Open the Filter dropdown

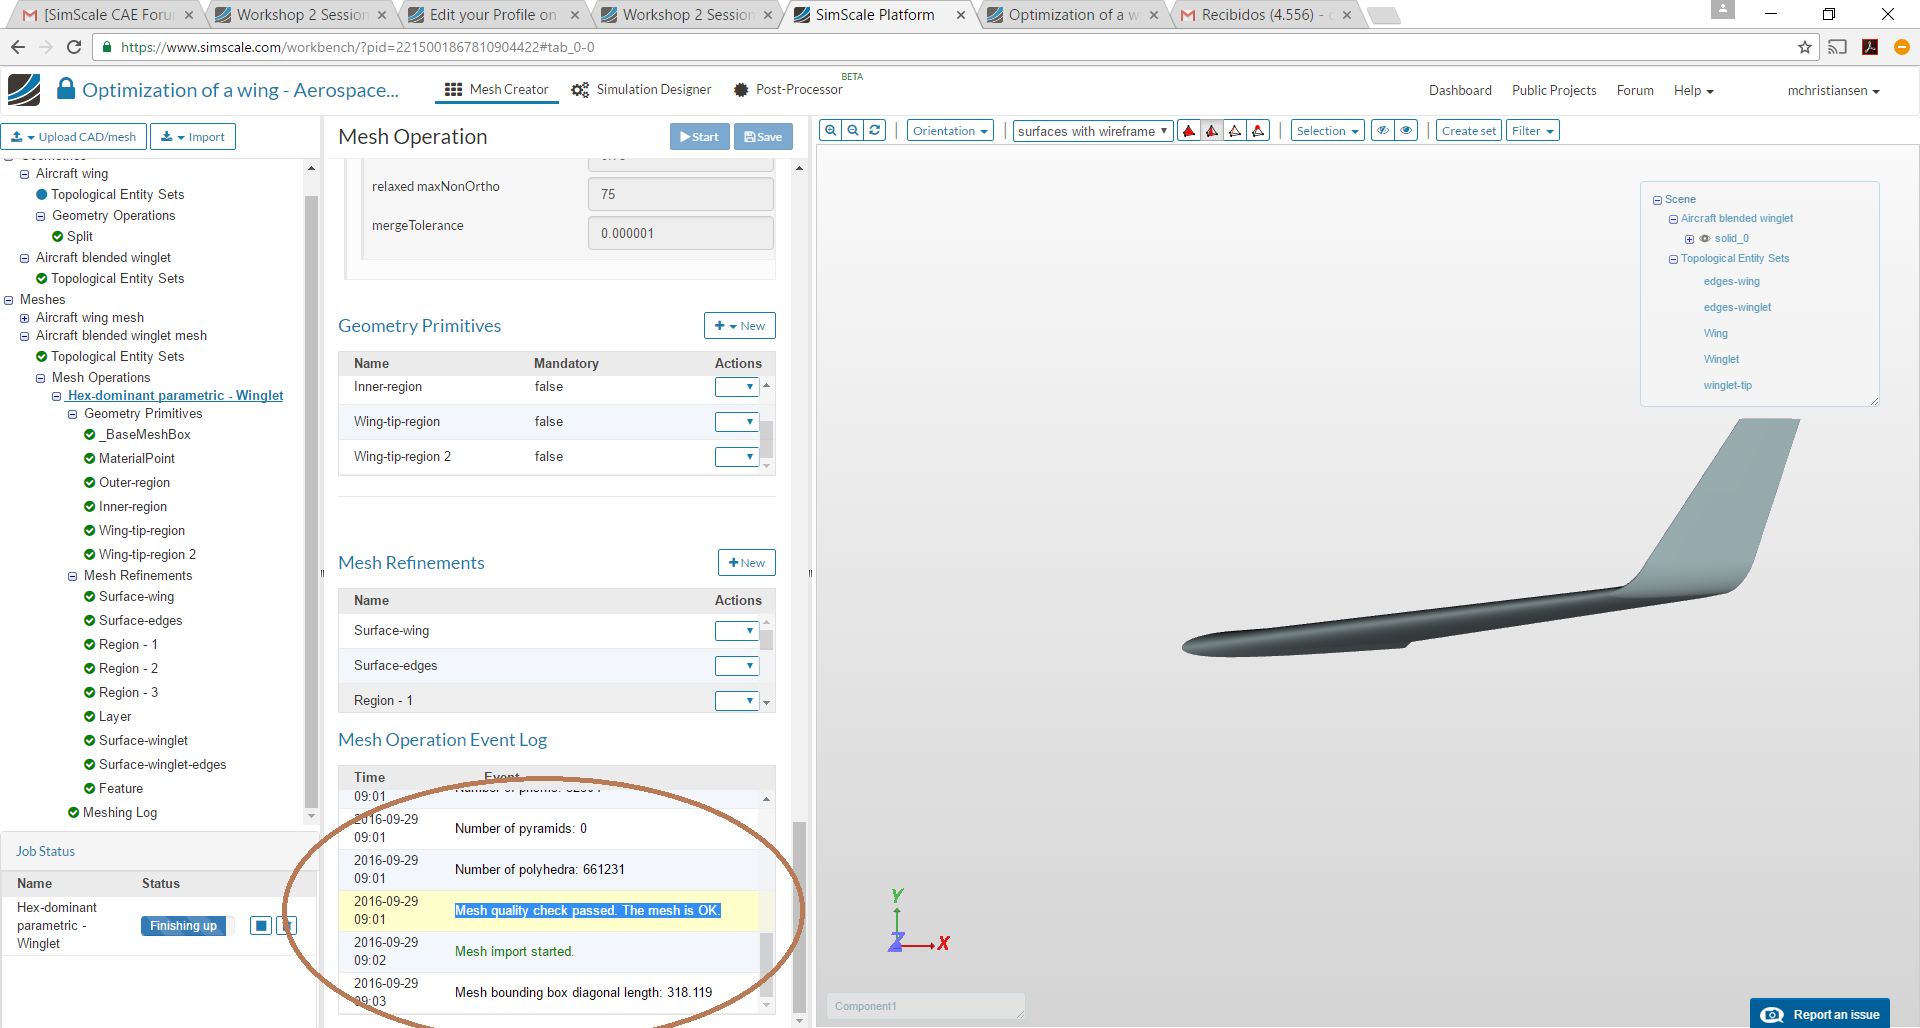pyautogui.click(x=1533, y=131)
